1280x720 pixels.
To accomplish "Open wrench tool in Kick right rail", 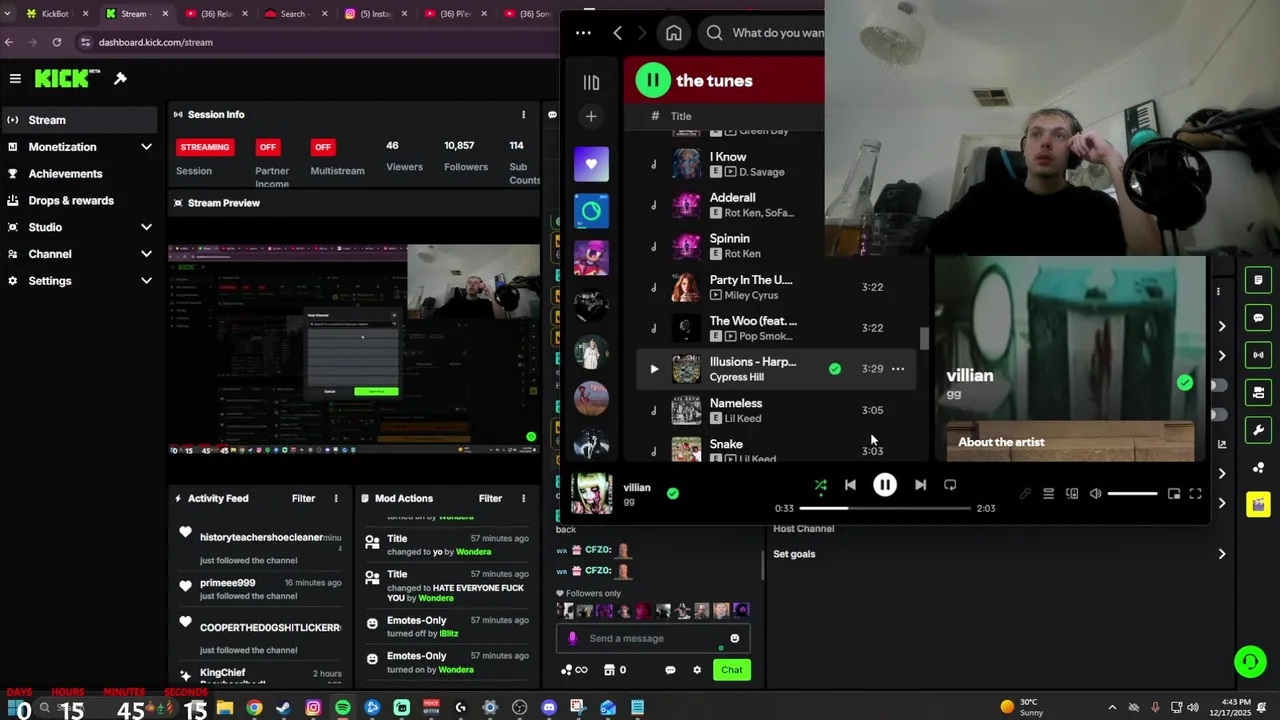I will pos(1258,430).
